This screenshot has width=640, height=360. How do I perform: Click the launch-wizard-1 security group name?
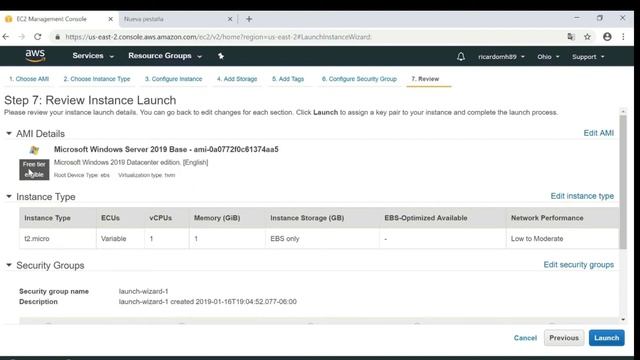[143, 291]
